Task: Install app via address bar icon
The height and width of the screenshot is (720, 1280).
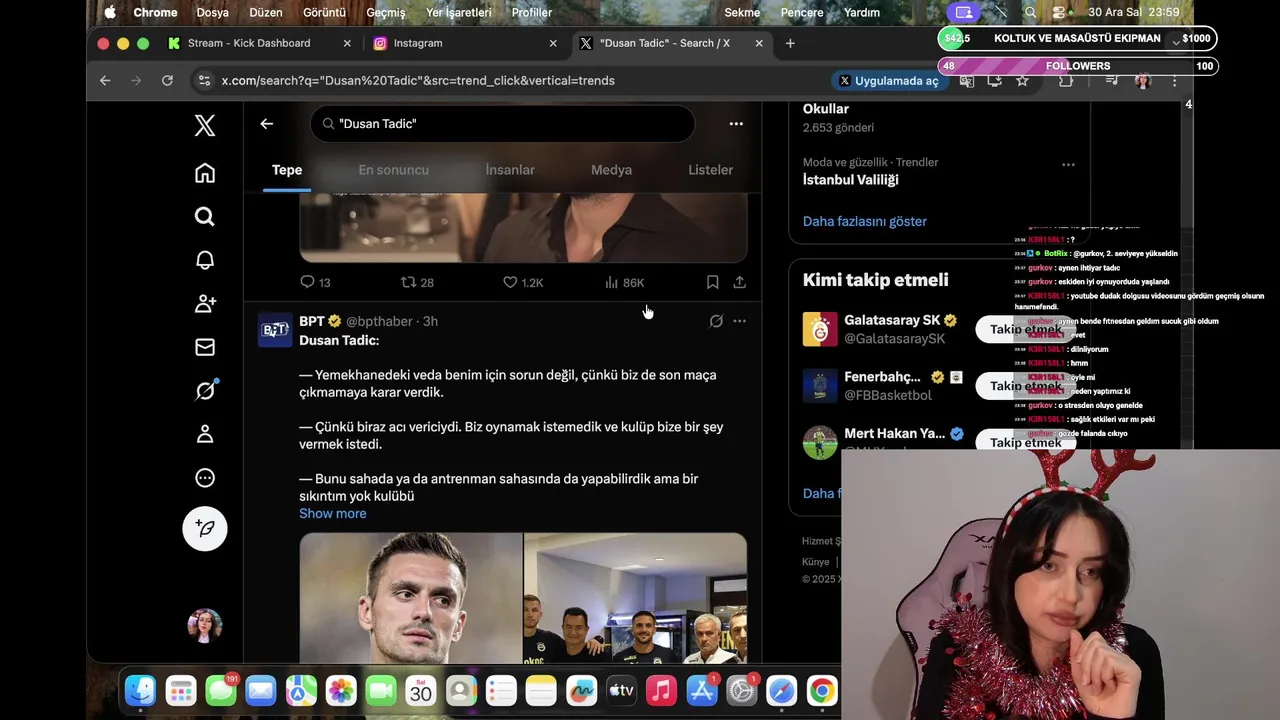Action: click(994, 81)
